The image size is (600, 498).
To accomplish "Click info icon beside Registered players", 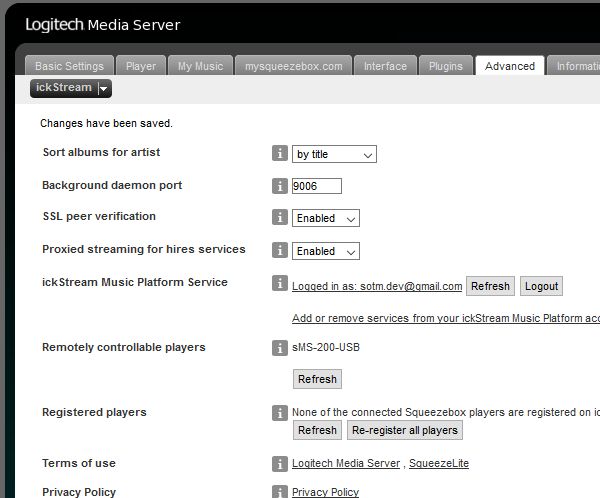I will tap(280, 413).
